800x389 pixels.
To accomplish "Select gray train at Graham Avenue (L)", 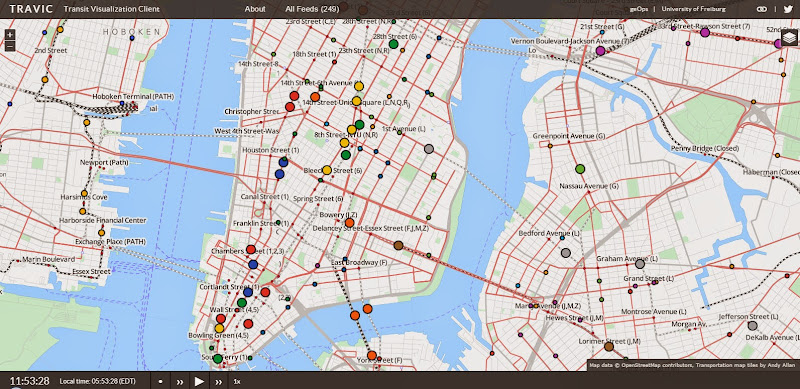I will (640, 264).
